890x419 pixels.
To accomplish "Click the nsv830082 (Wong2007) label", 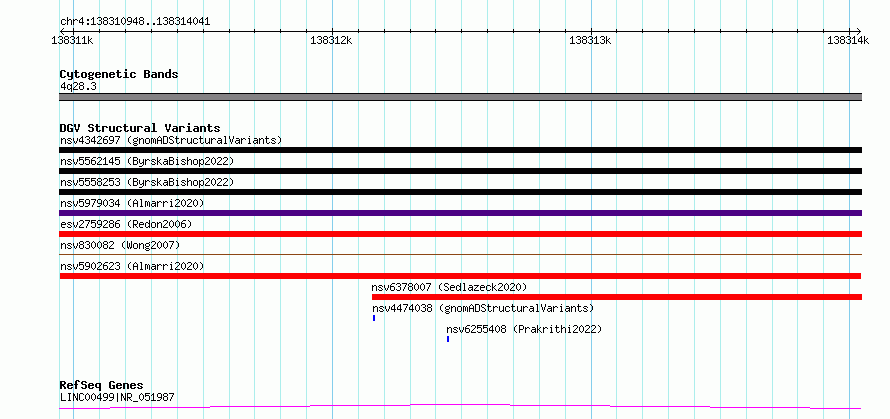I will tap(120, 245).
